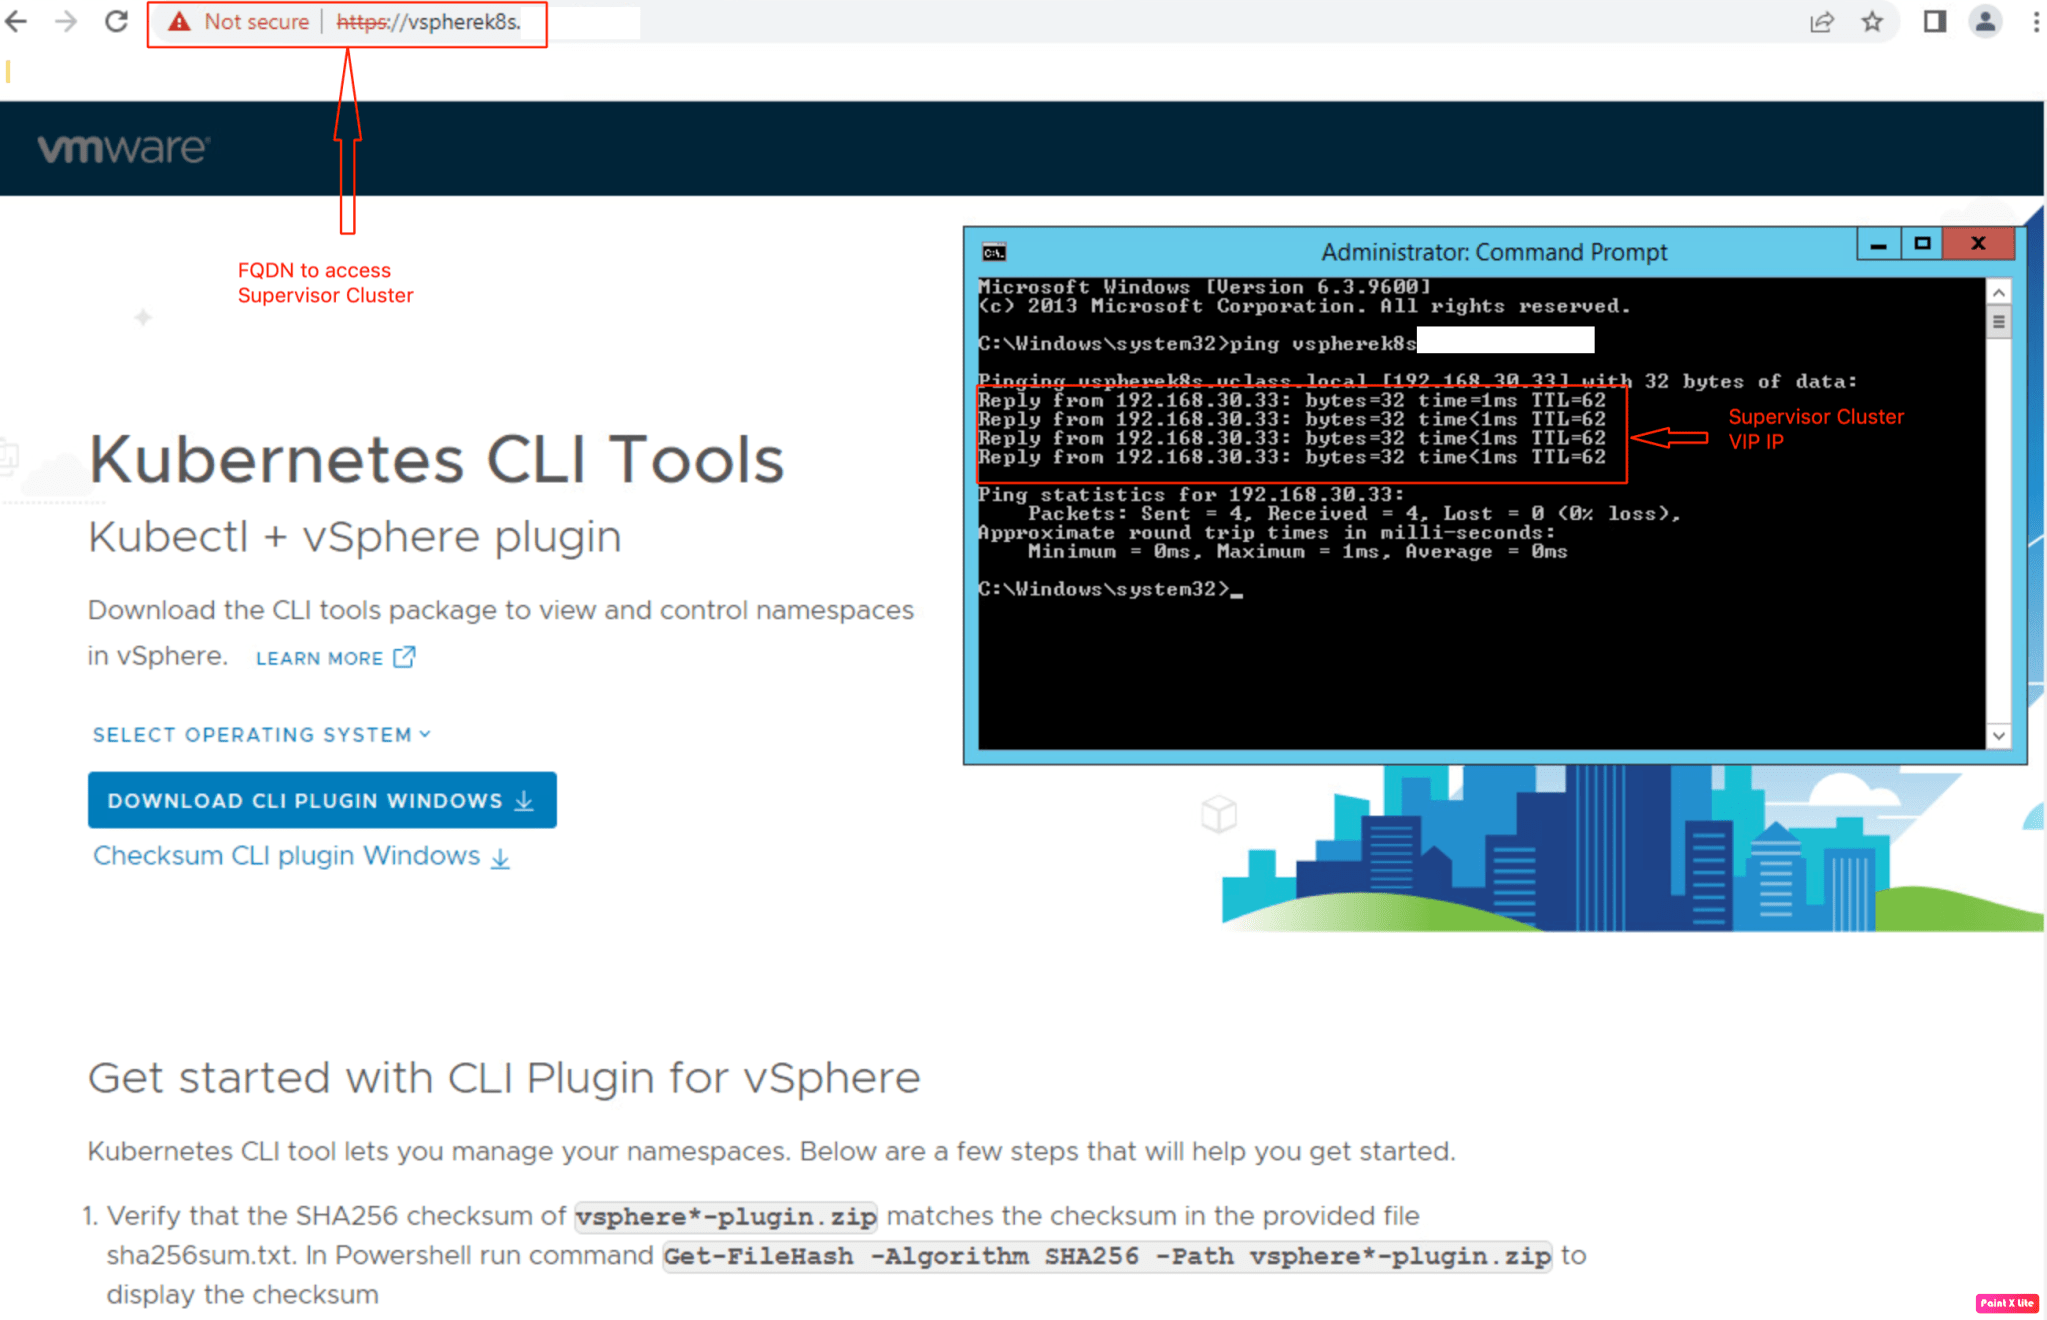Download Checksum CLI plugin Windows
This screenshot has width=2047, height=1320.
(285, 856)
